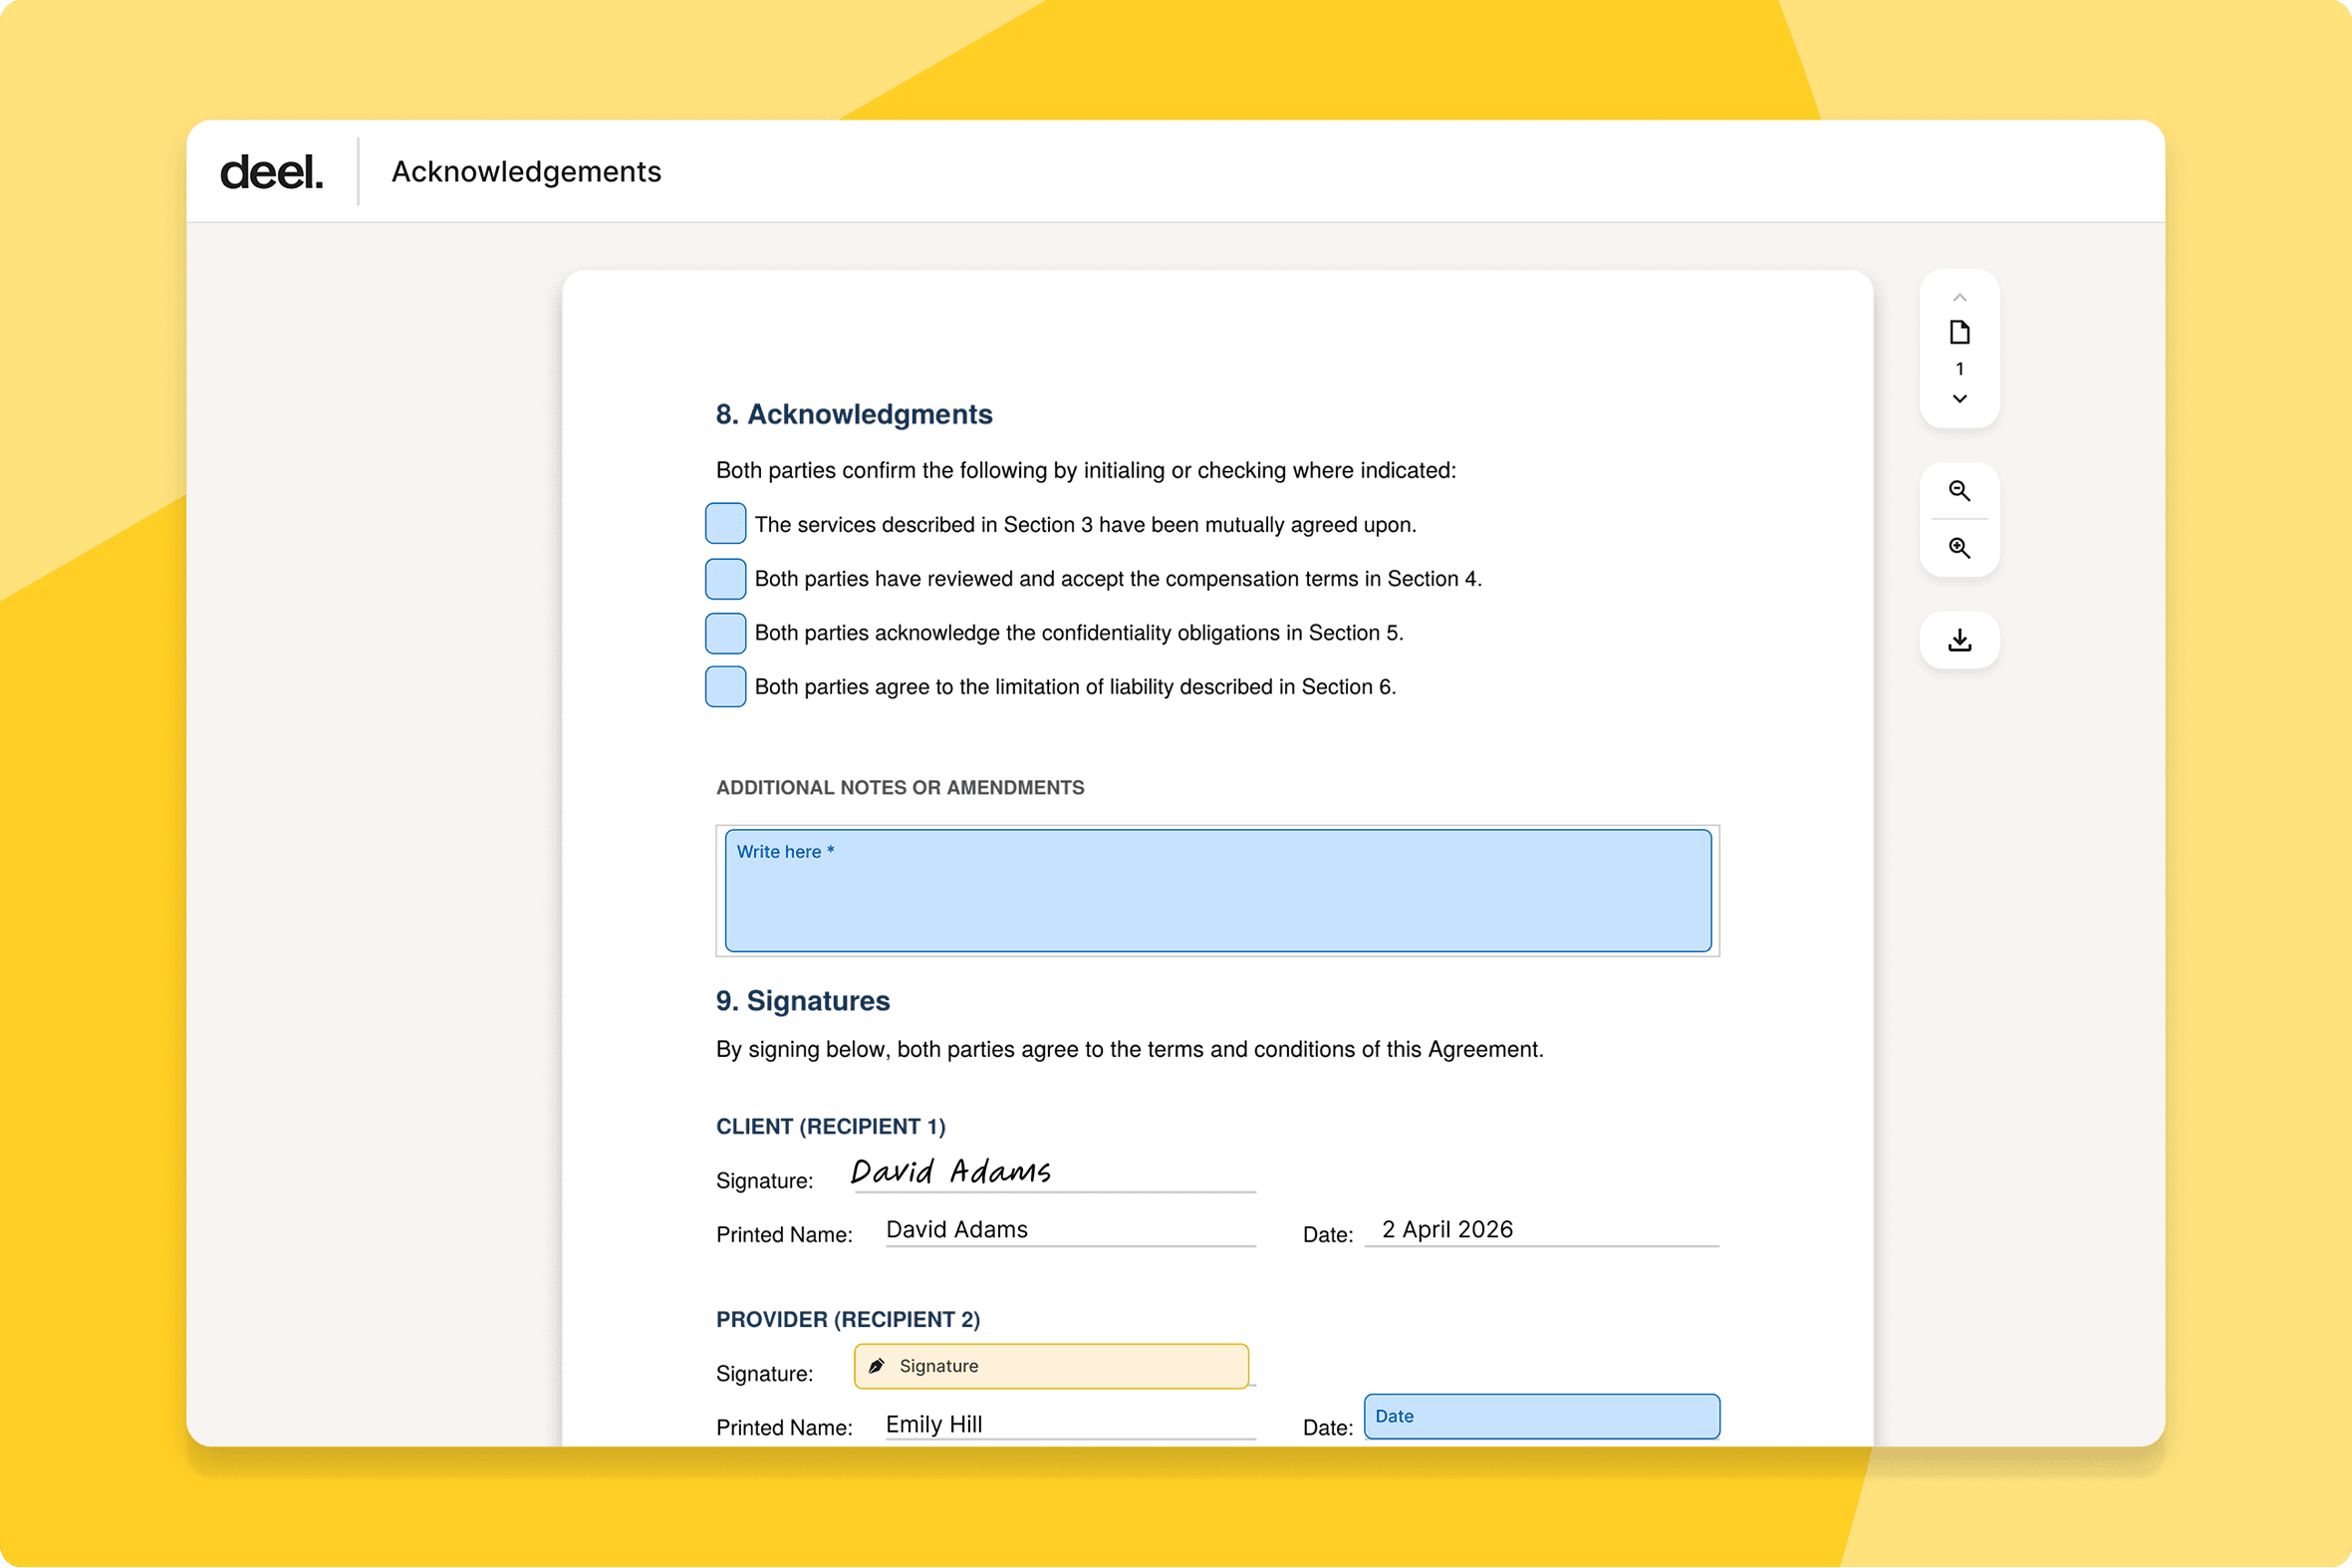Click the blue Date button for Provider
The height and width of the screenshot is (1568, 2352).
(1541, 1416)
